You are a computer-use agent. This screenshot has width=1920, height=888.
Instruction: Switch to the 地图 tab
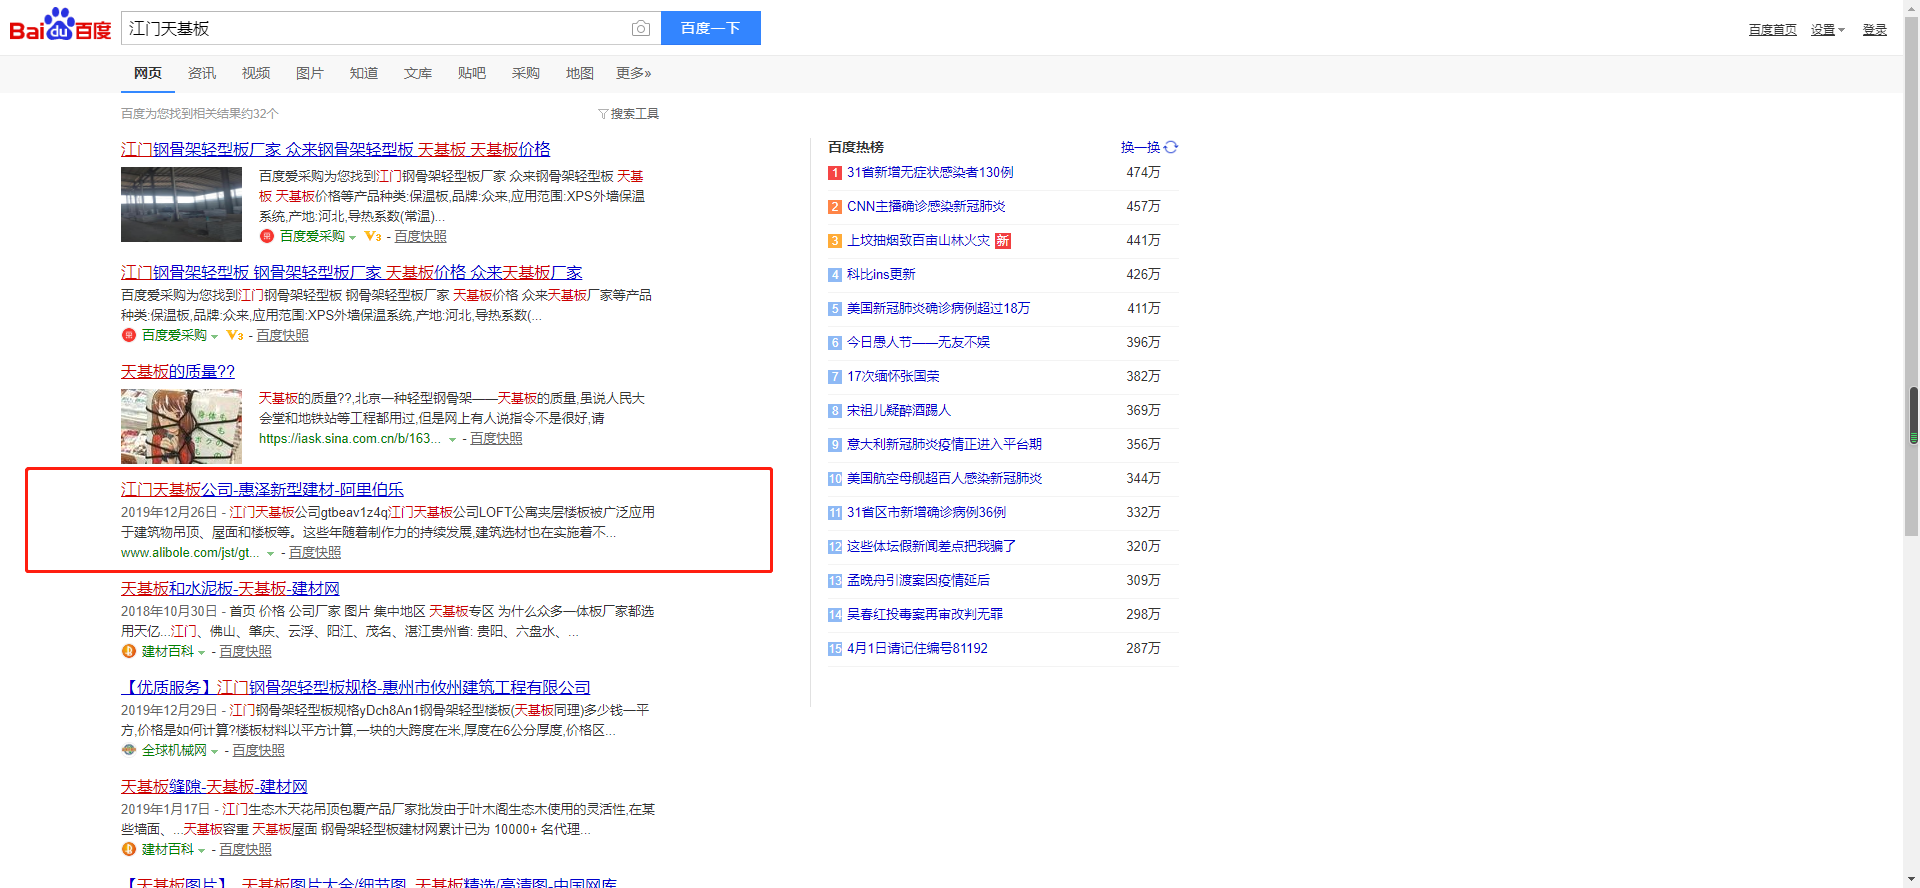pyautogui.click(x=580, y=73)
